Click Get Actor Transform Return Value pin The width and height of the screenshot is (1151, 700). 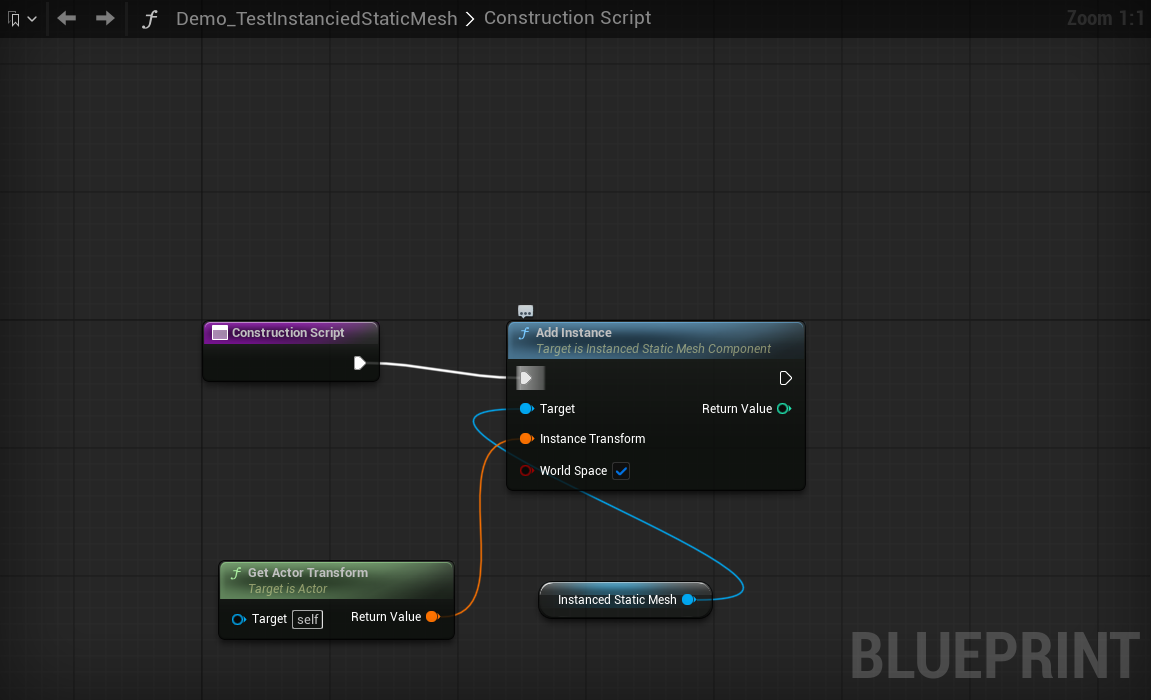(x=432, y=616)
